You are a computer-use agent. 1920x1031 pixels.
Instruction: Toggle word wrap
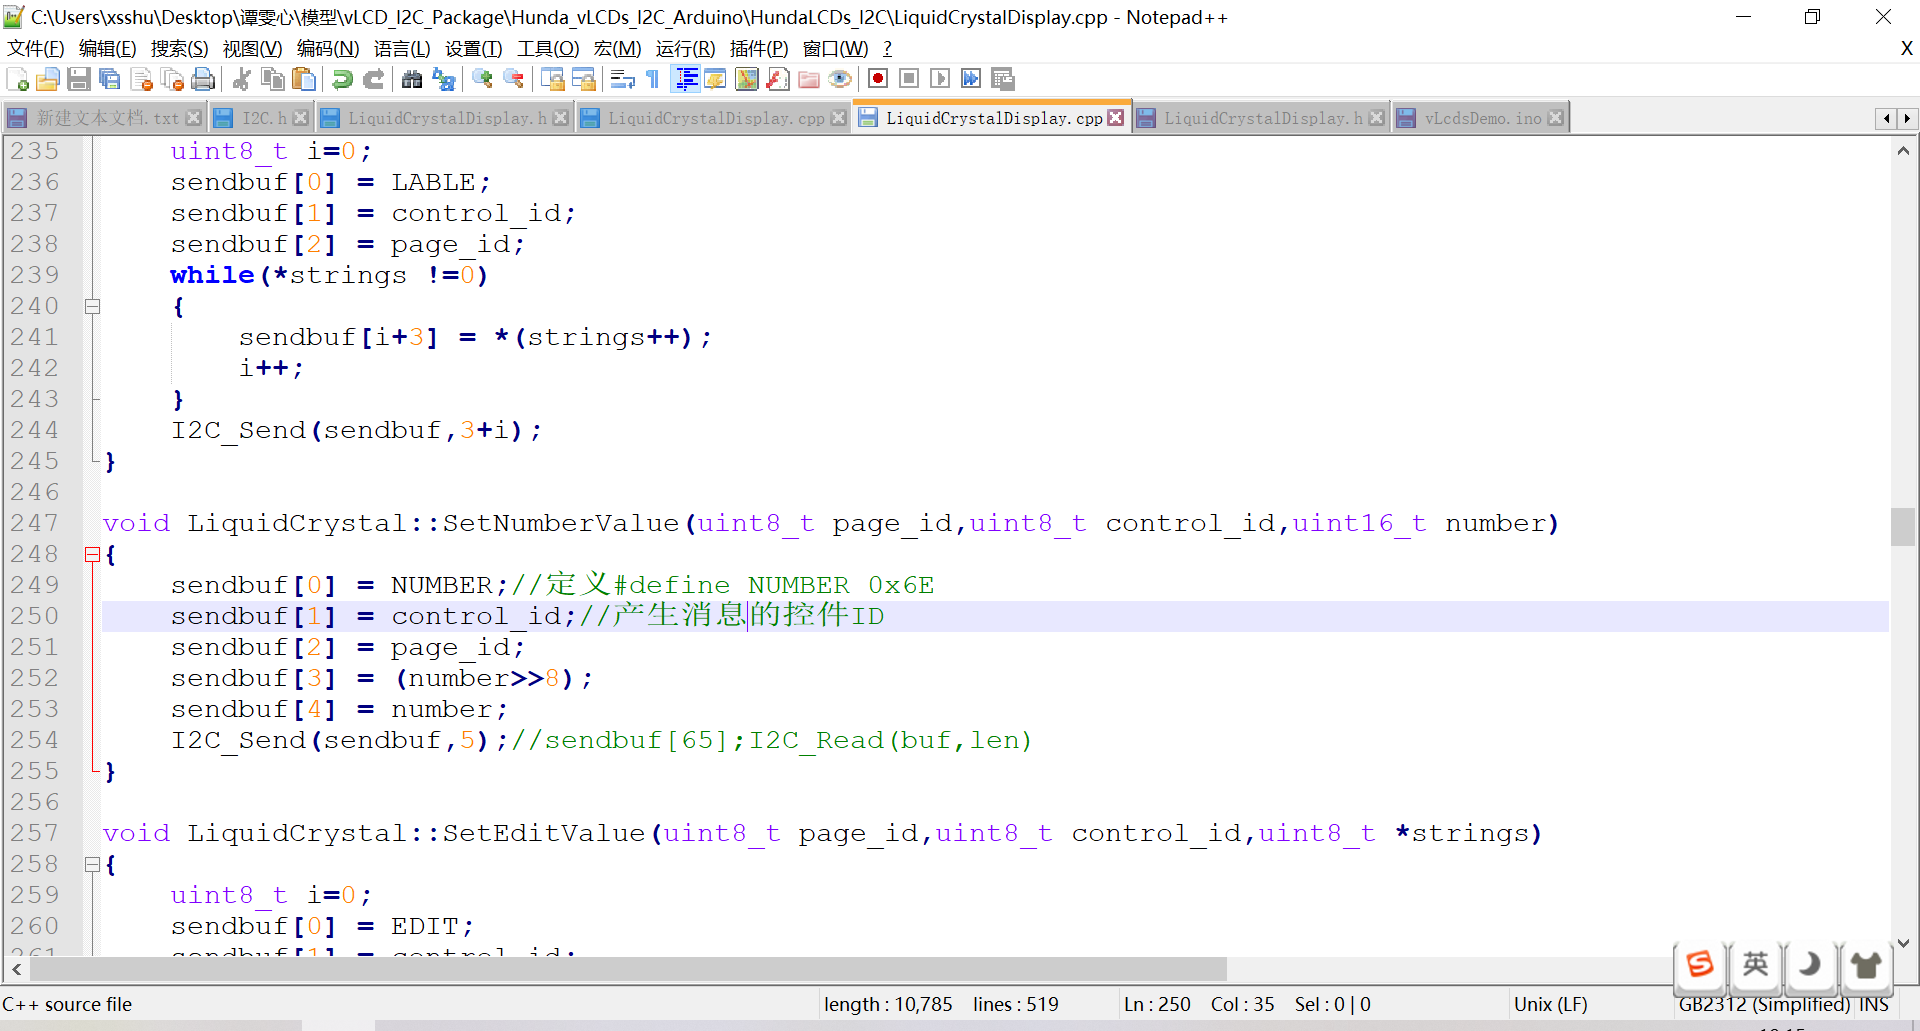click(622, 79)
